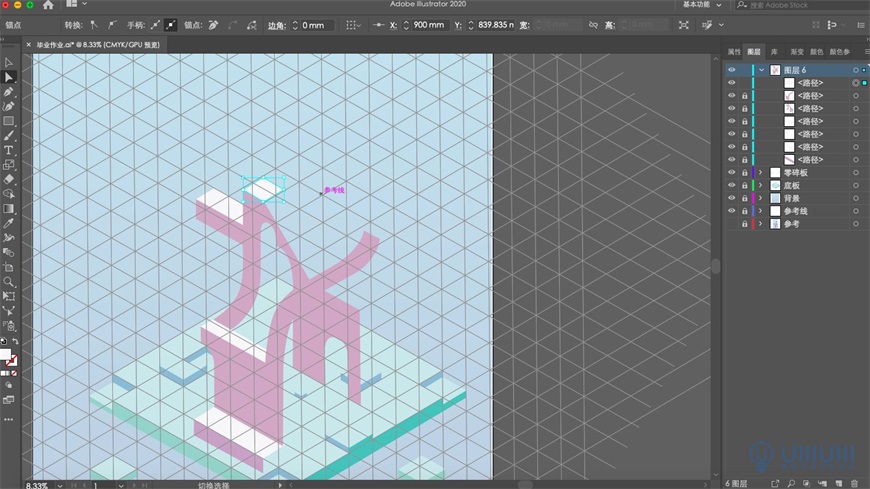Hide 图层 6 with its eye icon

pos(731,70)
